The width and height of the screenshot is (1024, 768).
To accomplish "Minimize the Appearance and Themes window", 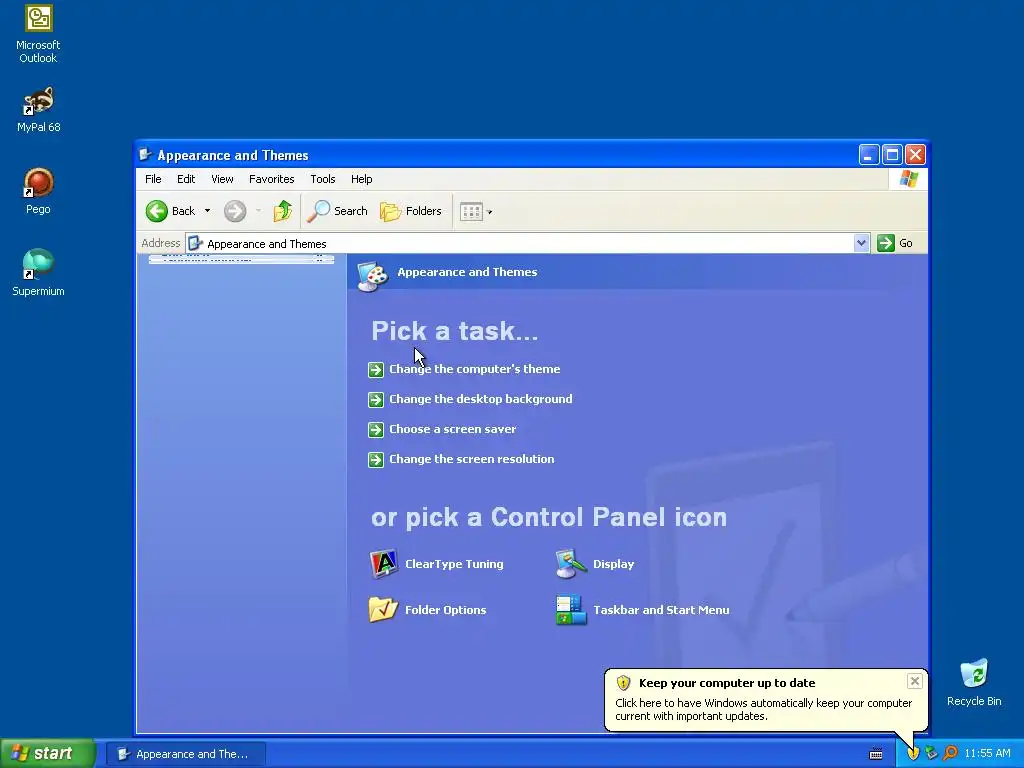I will coord(869,155).
